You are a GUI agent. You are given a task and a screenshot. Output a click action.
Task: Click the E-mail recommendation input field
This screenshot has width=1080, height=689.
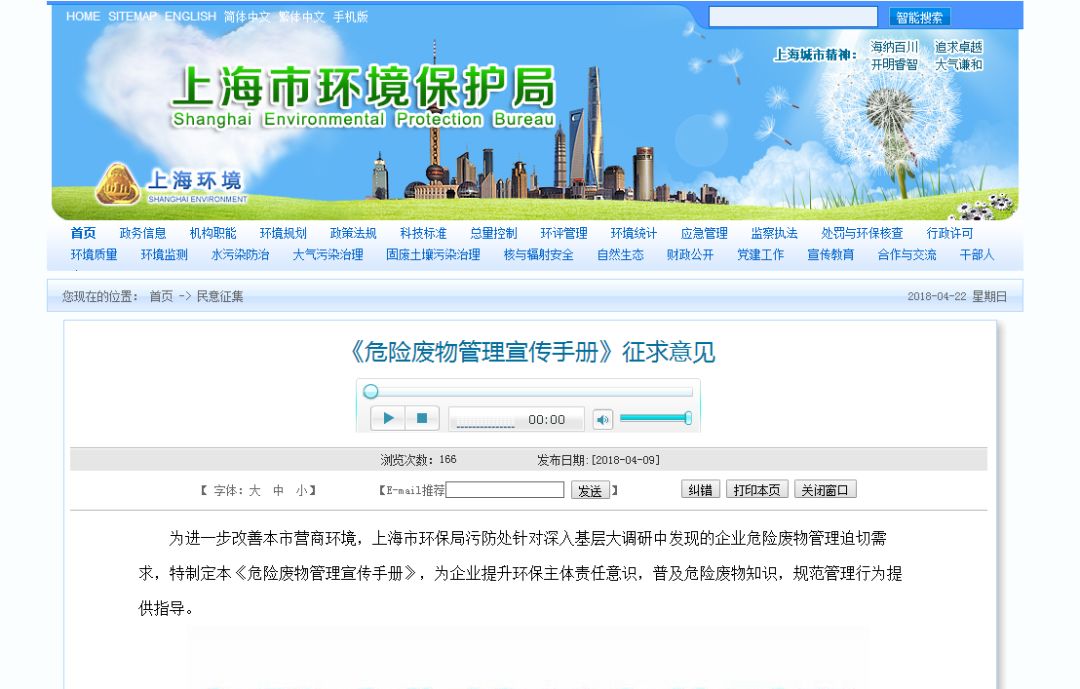(x=505, y=490)
